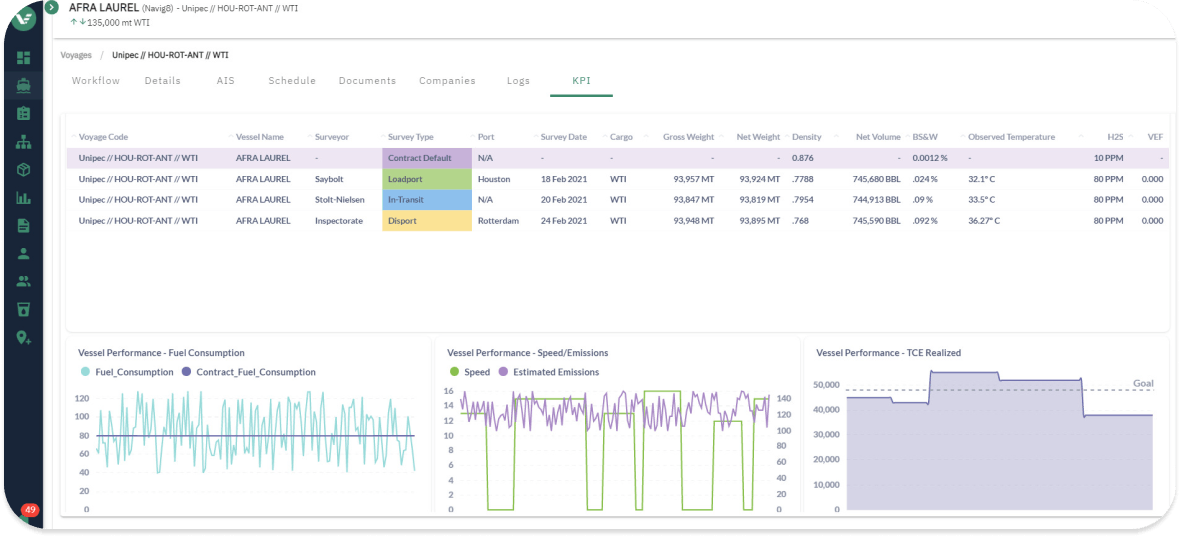Viewport: 1180px width, 537px height.
Task: Open the notification badge showing 49
Action: pyautogui.click(x=30, y=510)
